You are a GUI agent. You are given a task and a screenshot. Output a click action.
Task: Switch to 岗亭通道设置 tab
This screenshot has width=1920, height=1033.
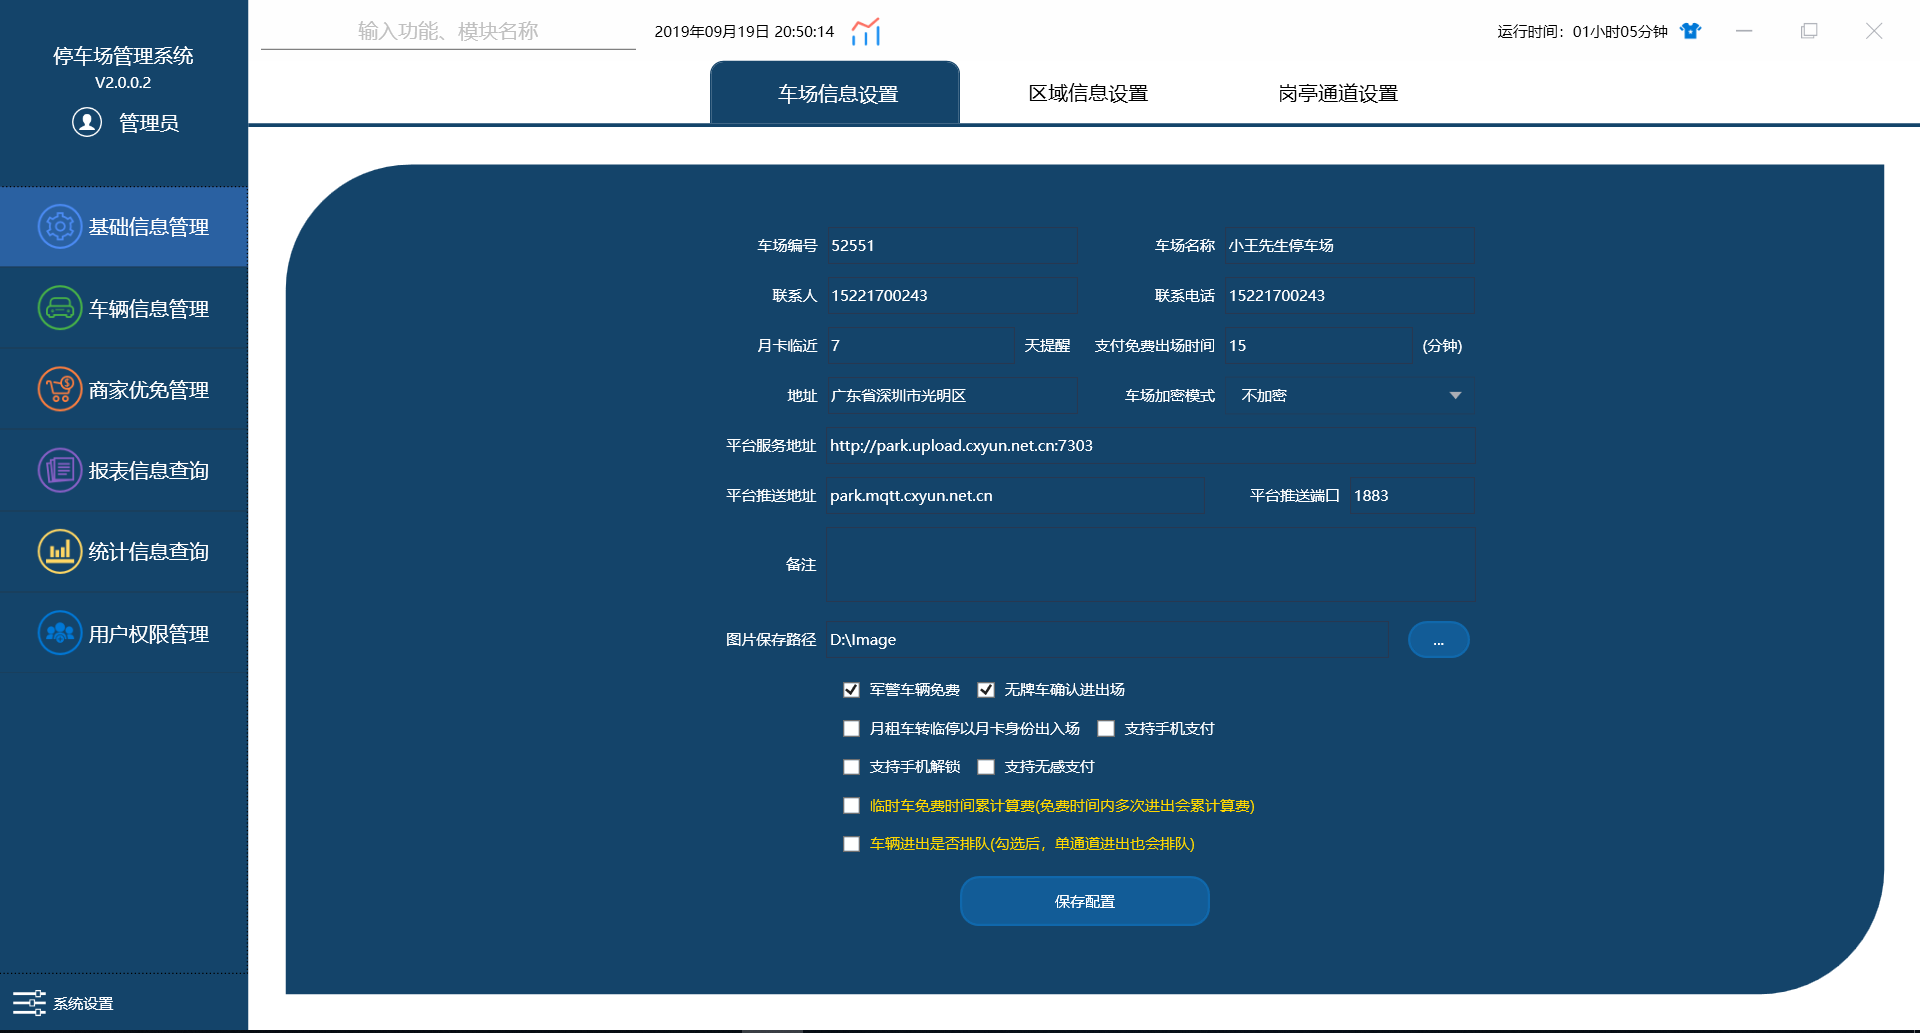click(1338, 94)
